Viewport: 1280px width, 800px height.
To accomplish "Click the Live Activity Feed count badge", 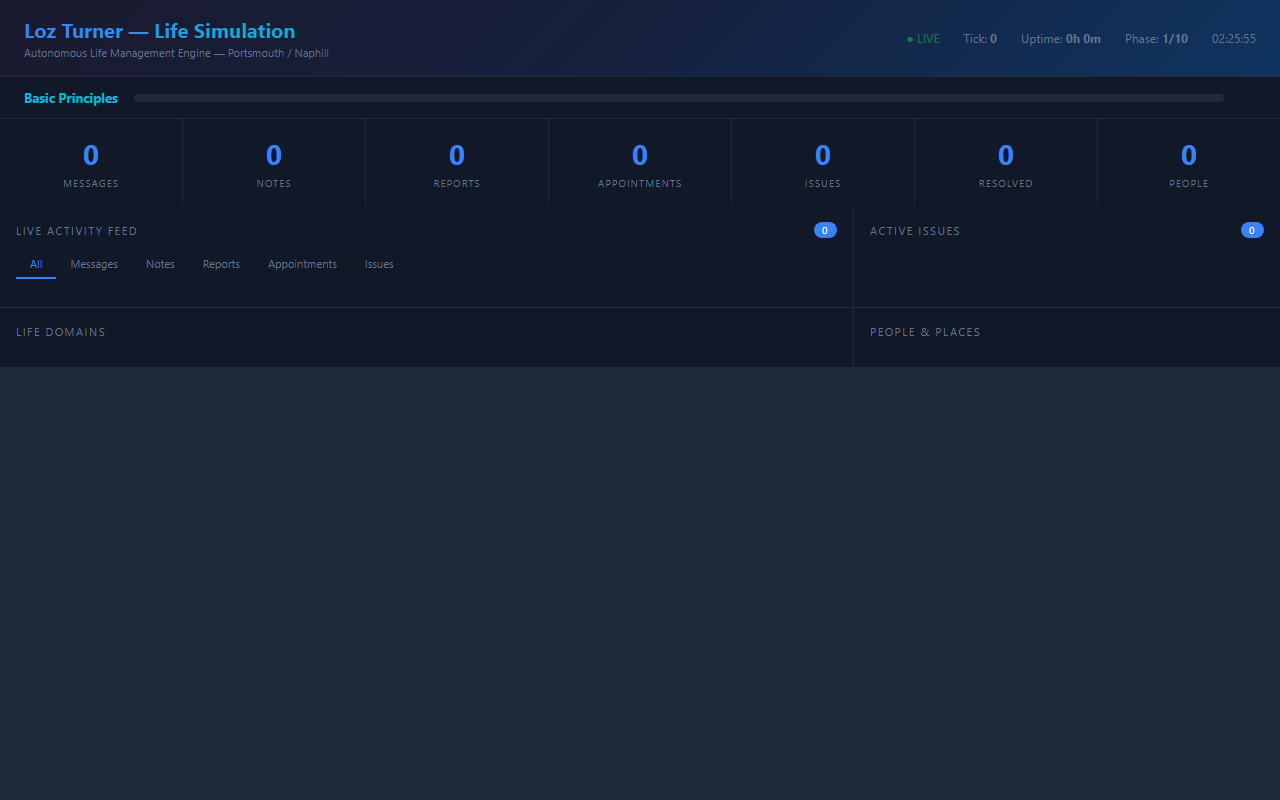I will click(825, 231).
